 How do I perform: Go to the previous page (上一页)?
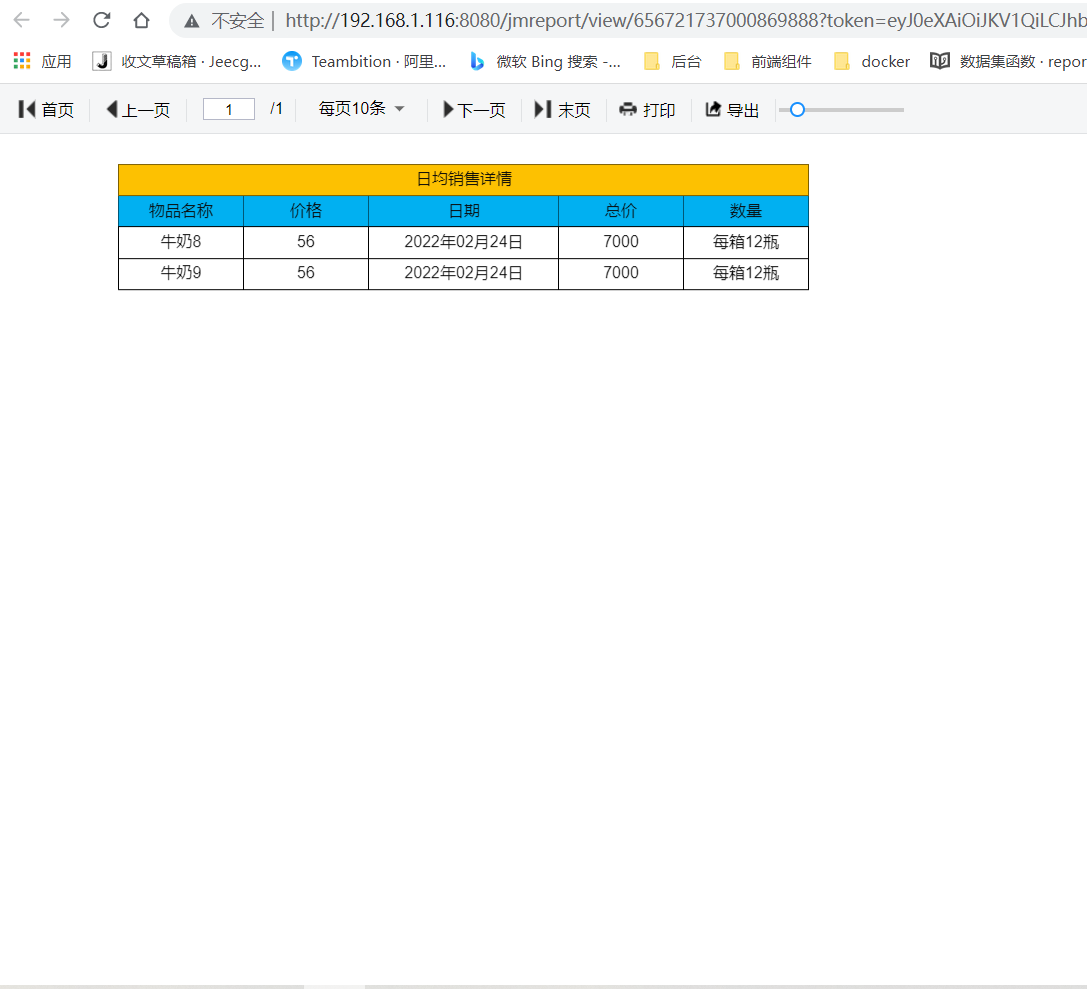pos(138,110)
